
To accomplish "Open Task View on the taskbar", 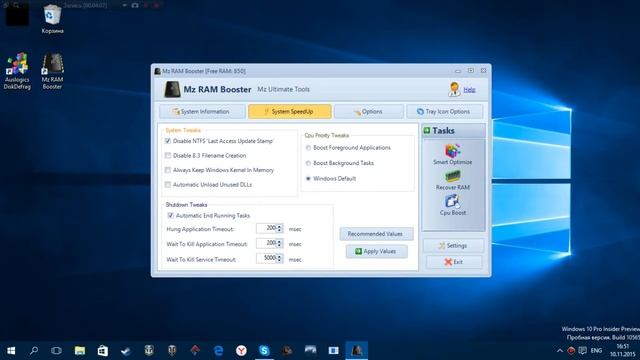I will (x=56, y=351).
